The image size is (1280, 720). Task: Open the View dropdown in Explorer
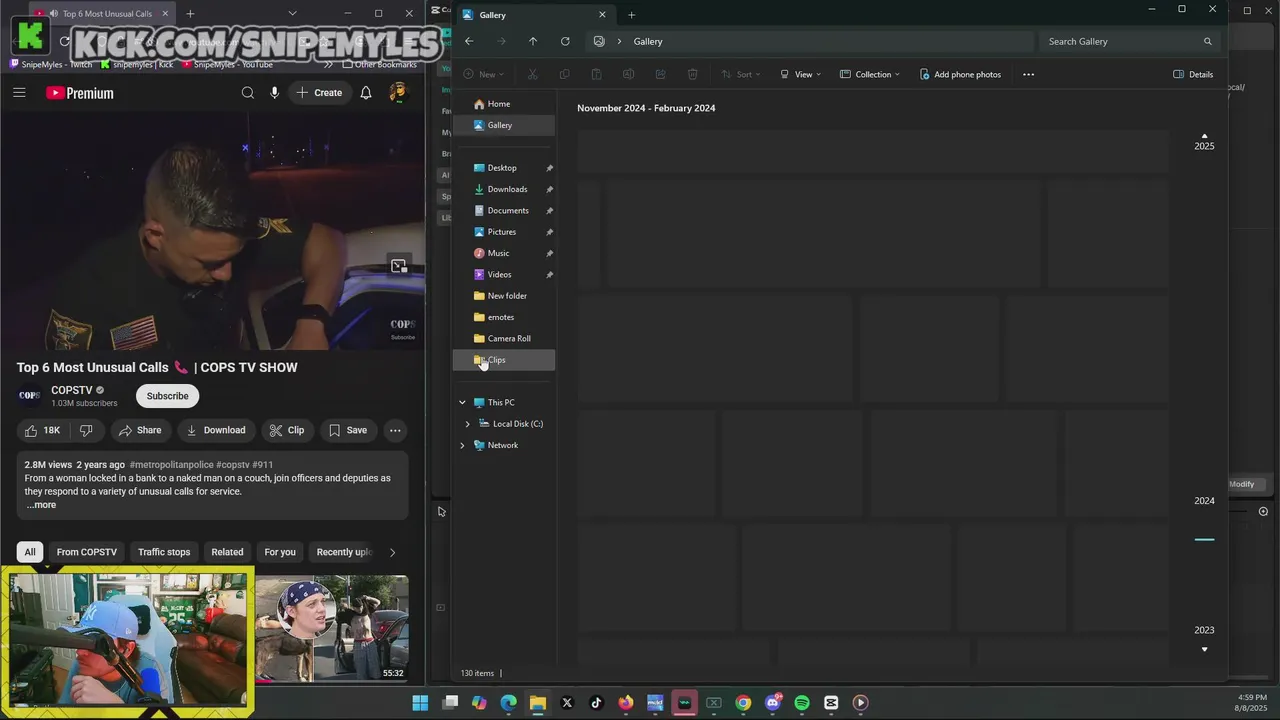point(800,74)
